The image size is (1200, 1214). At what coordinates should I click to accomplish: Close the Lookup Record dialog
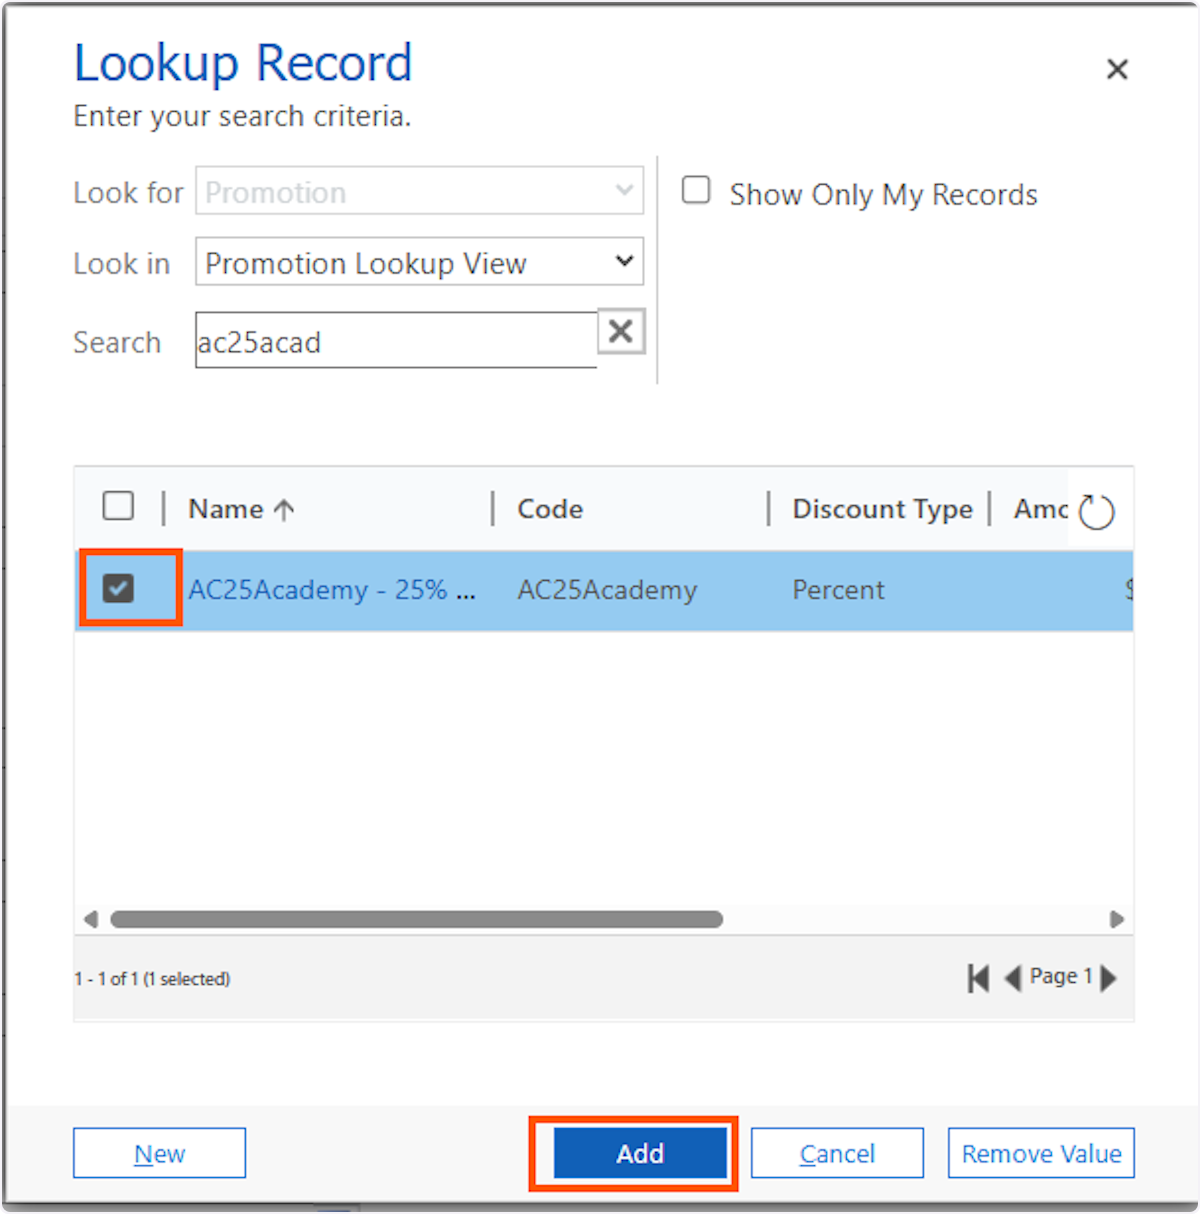coord(1117,69)
